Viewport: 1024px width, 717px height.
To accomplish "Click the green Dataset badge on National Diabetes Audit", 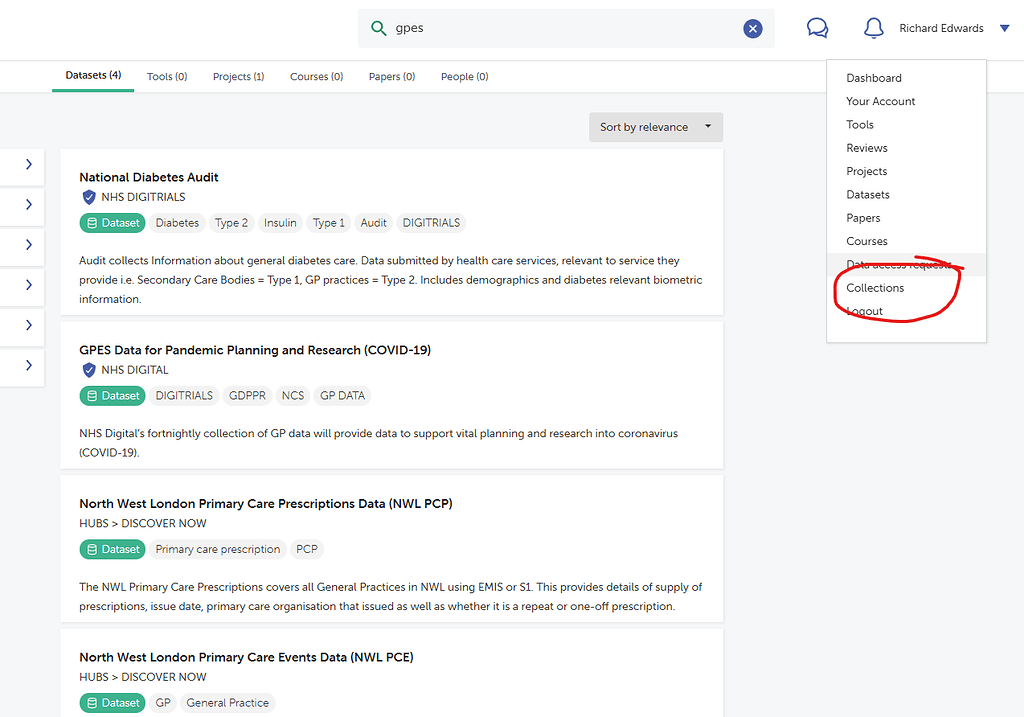I will coord(112,222).
